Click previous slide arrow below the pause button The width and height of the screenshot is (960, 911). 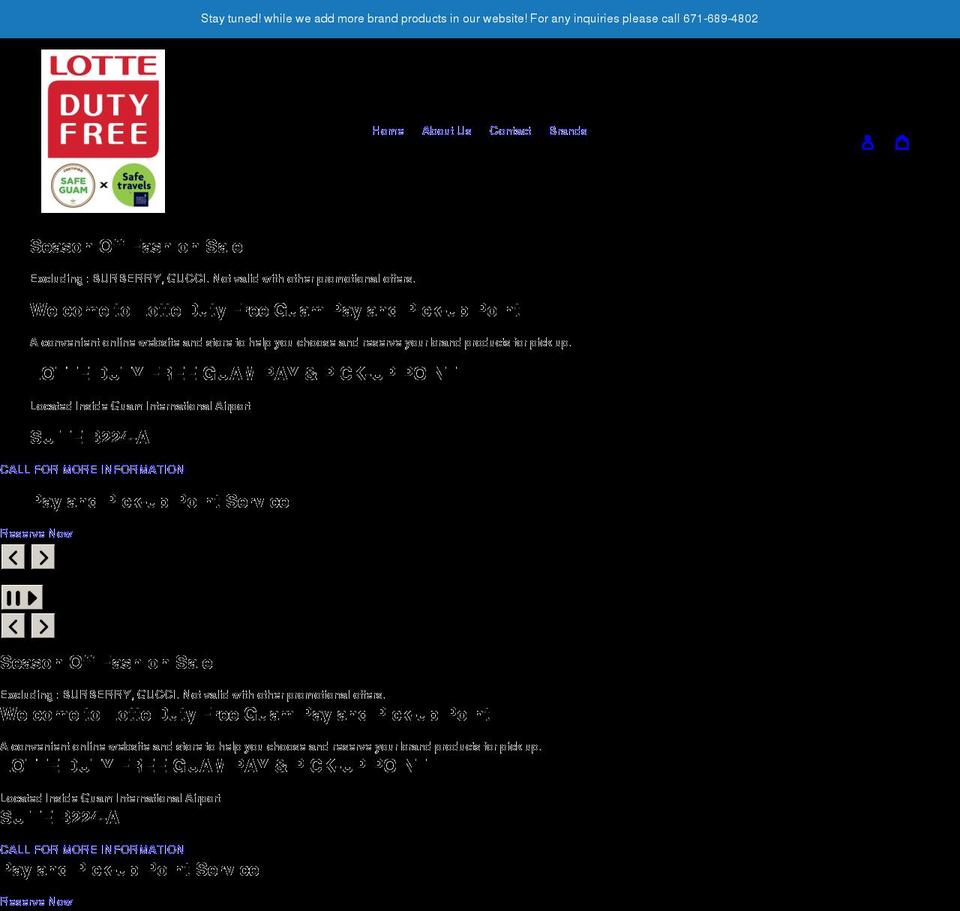click(x=13, y=626)
